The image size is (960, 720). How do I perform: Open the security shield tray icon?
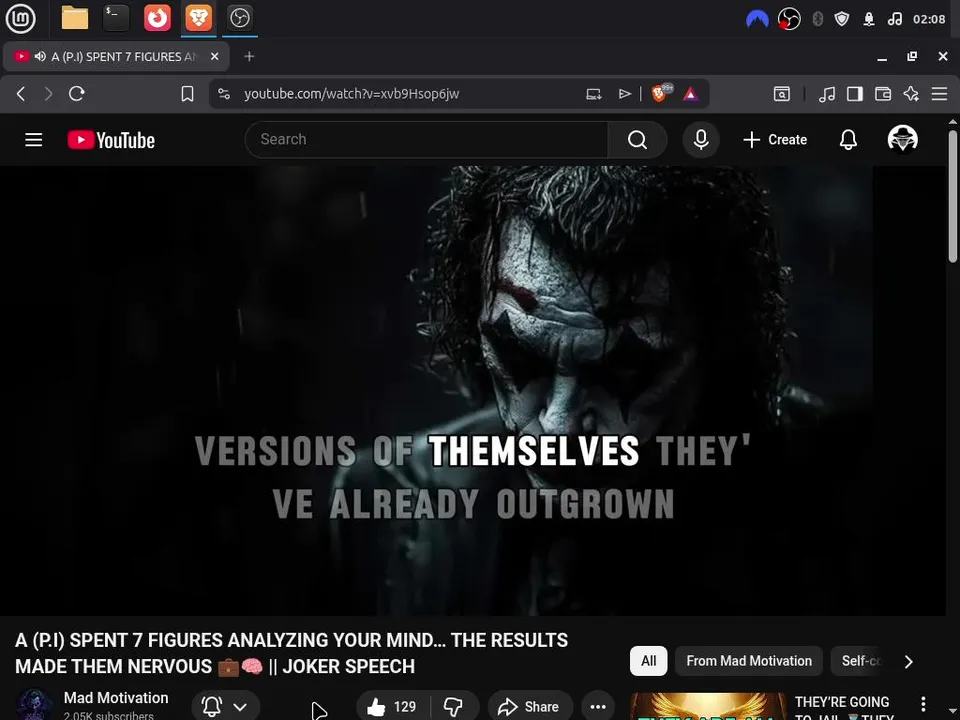842,19
